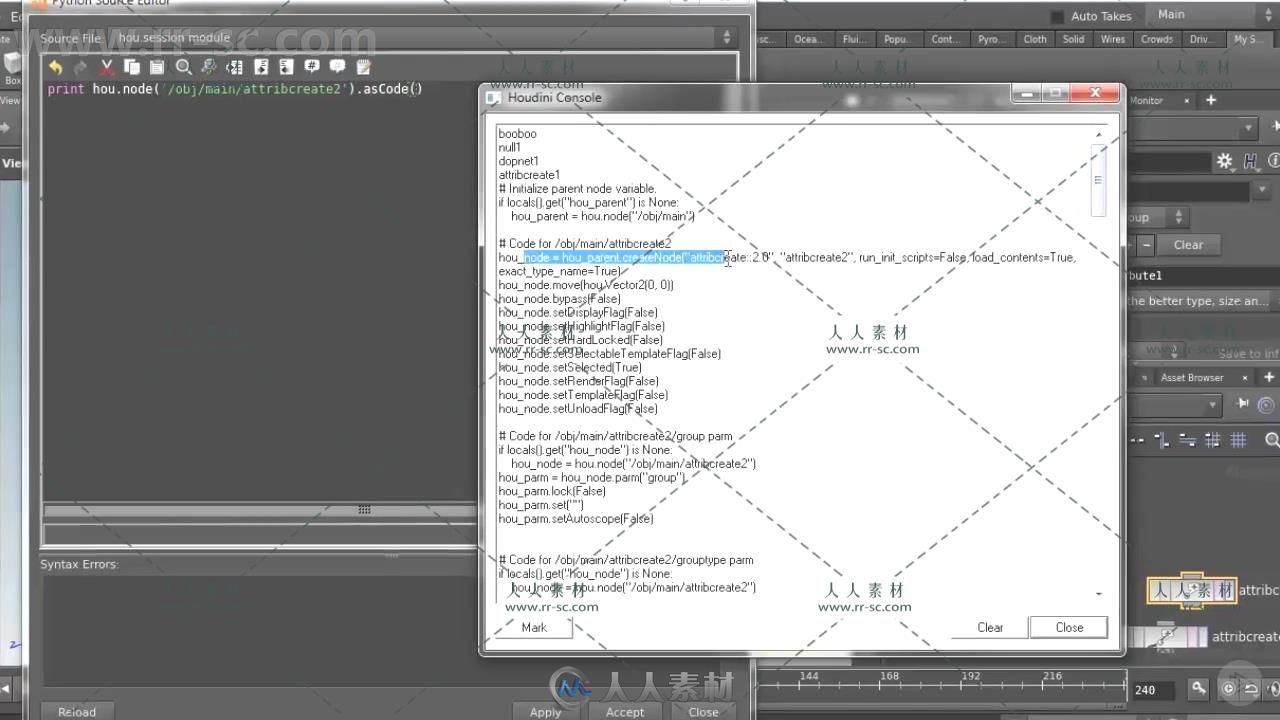Select the Wires shelf tab
Screen dimensions: 1280x720
point(1113,39)
